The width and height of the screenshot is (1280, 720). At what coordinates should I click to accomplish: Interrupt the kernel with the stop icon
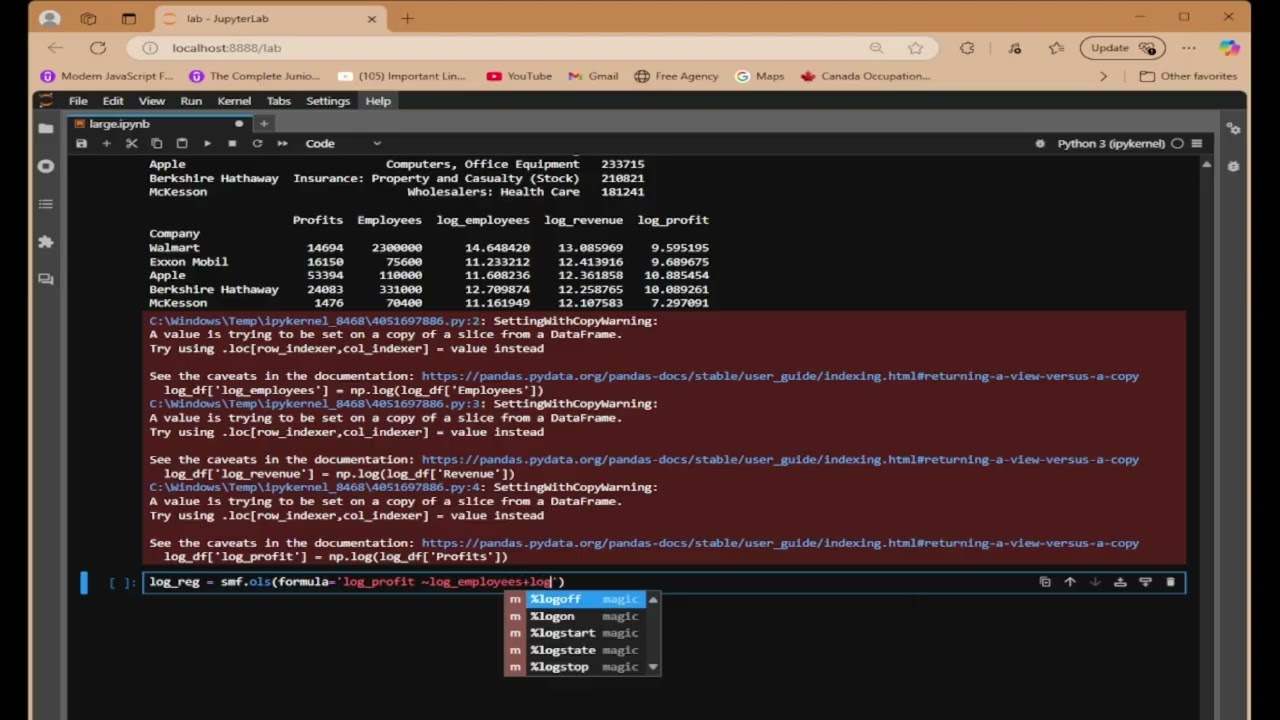[232, 143]
